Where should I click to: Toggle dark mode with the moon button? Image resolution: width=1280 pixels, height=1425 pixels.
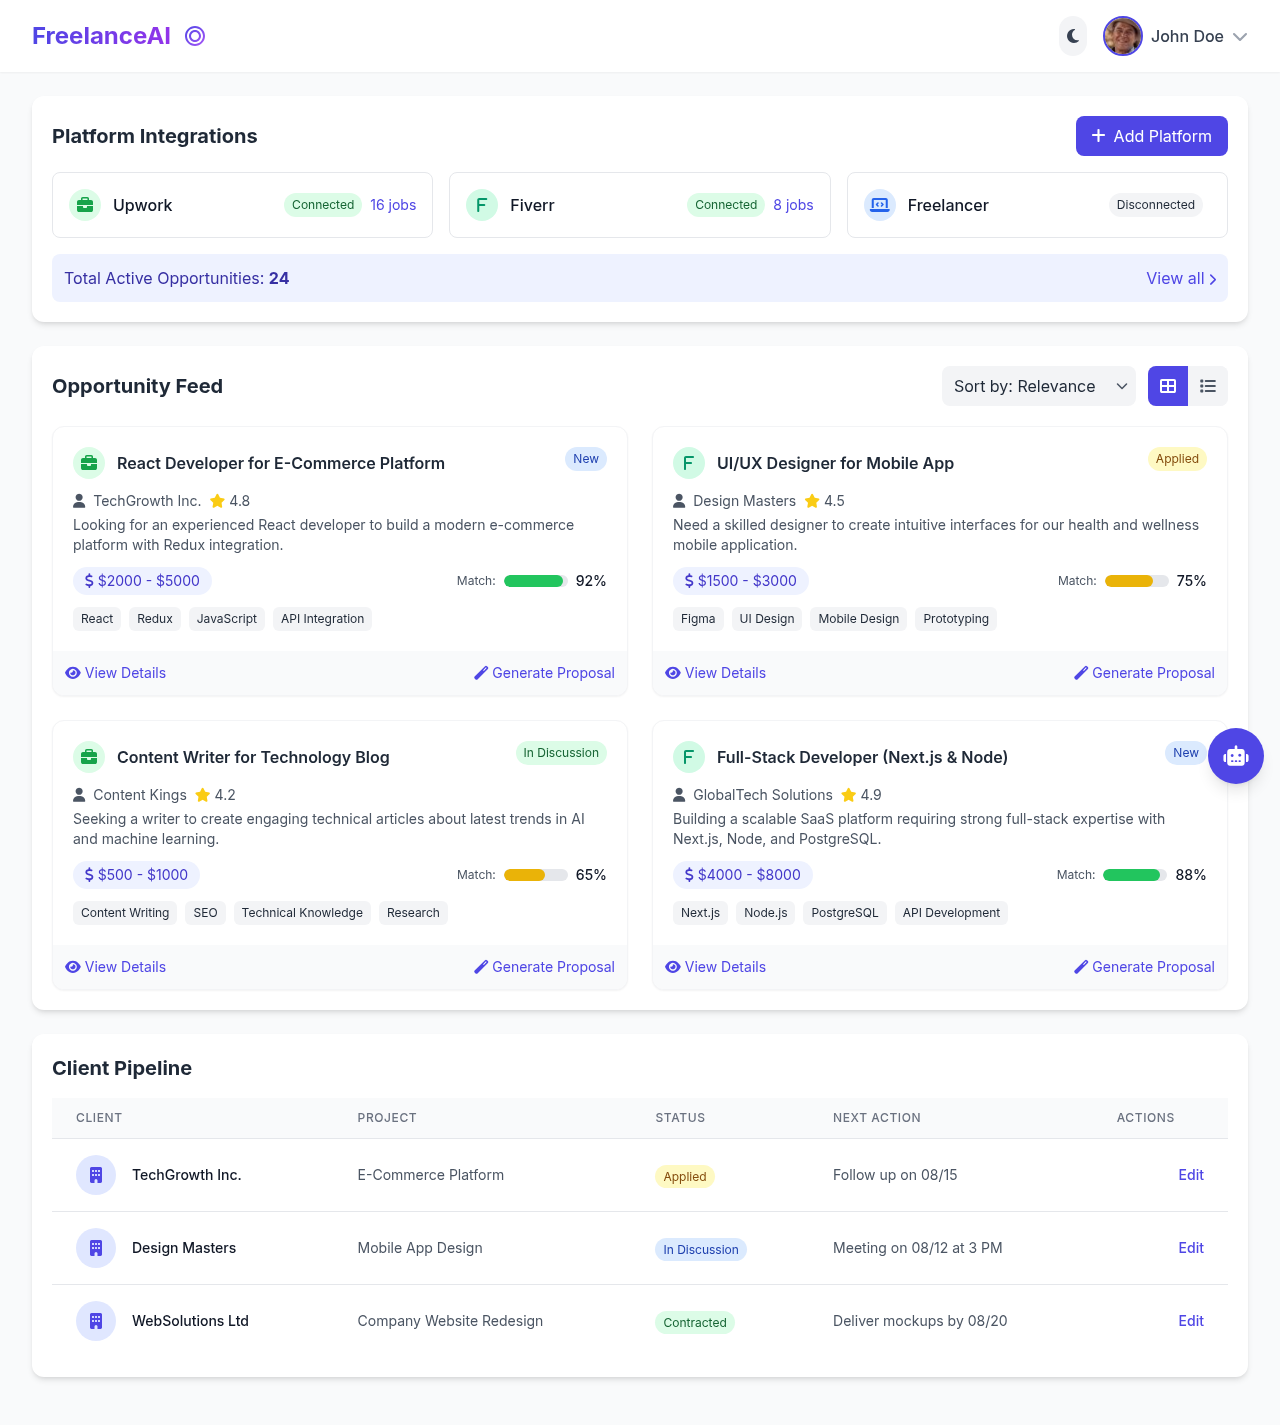[x=1072, y=36]
